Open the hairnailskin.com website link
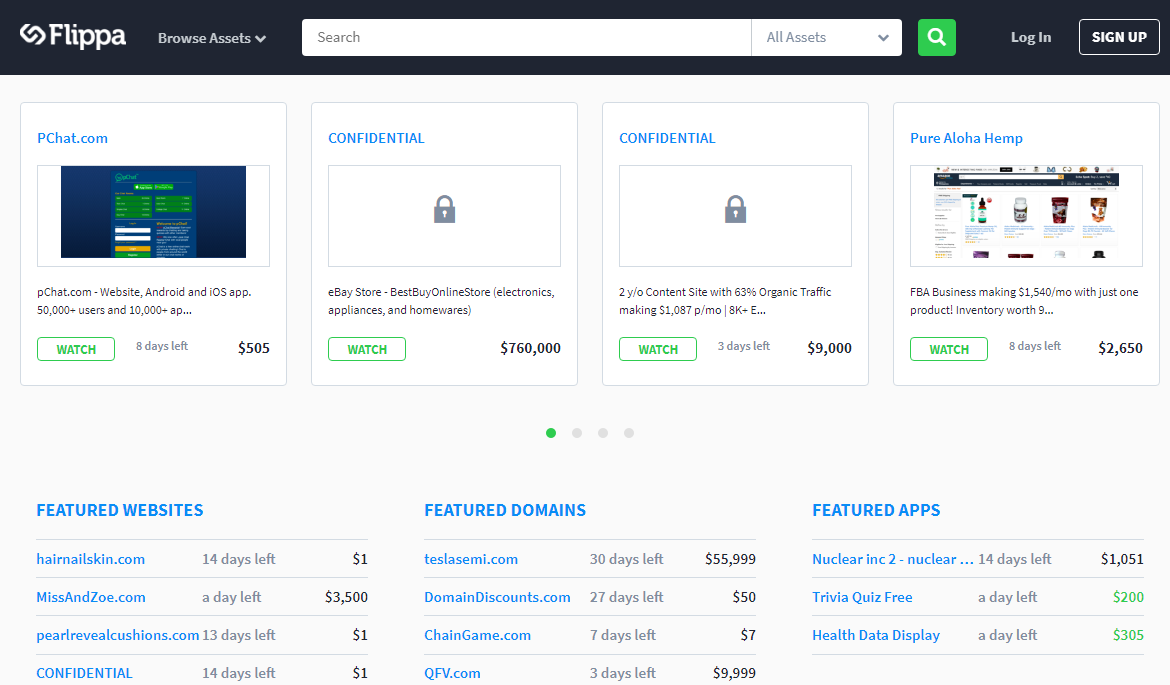The image size is (1170, 685). 90,559
